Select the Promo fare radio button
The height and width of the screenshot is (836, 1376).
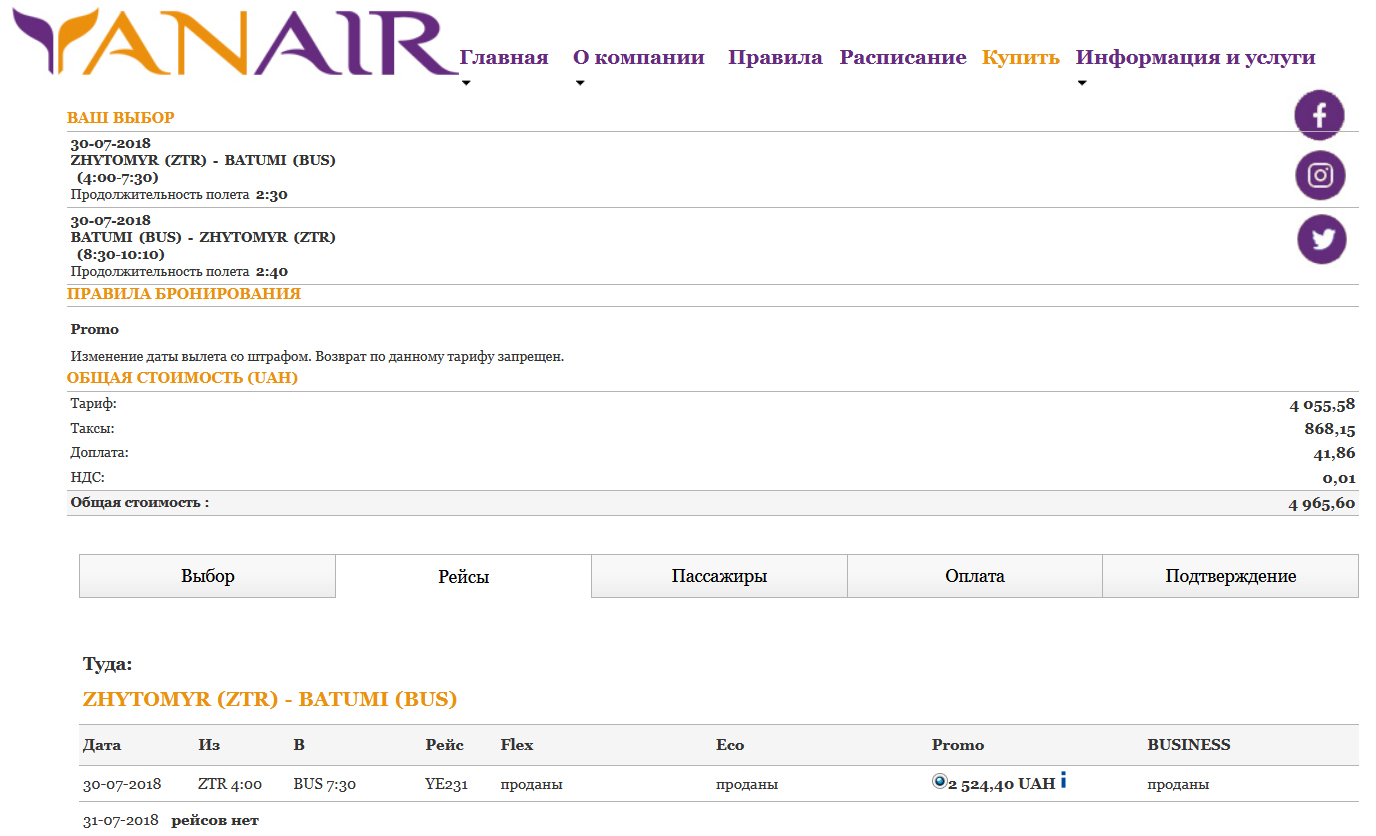tap(939, 782)
